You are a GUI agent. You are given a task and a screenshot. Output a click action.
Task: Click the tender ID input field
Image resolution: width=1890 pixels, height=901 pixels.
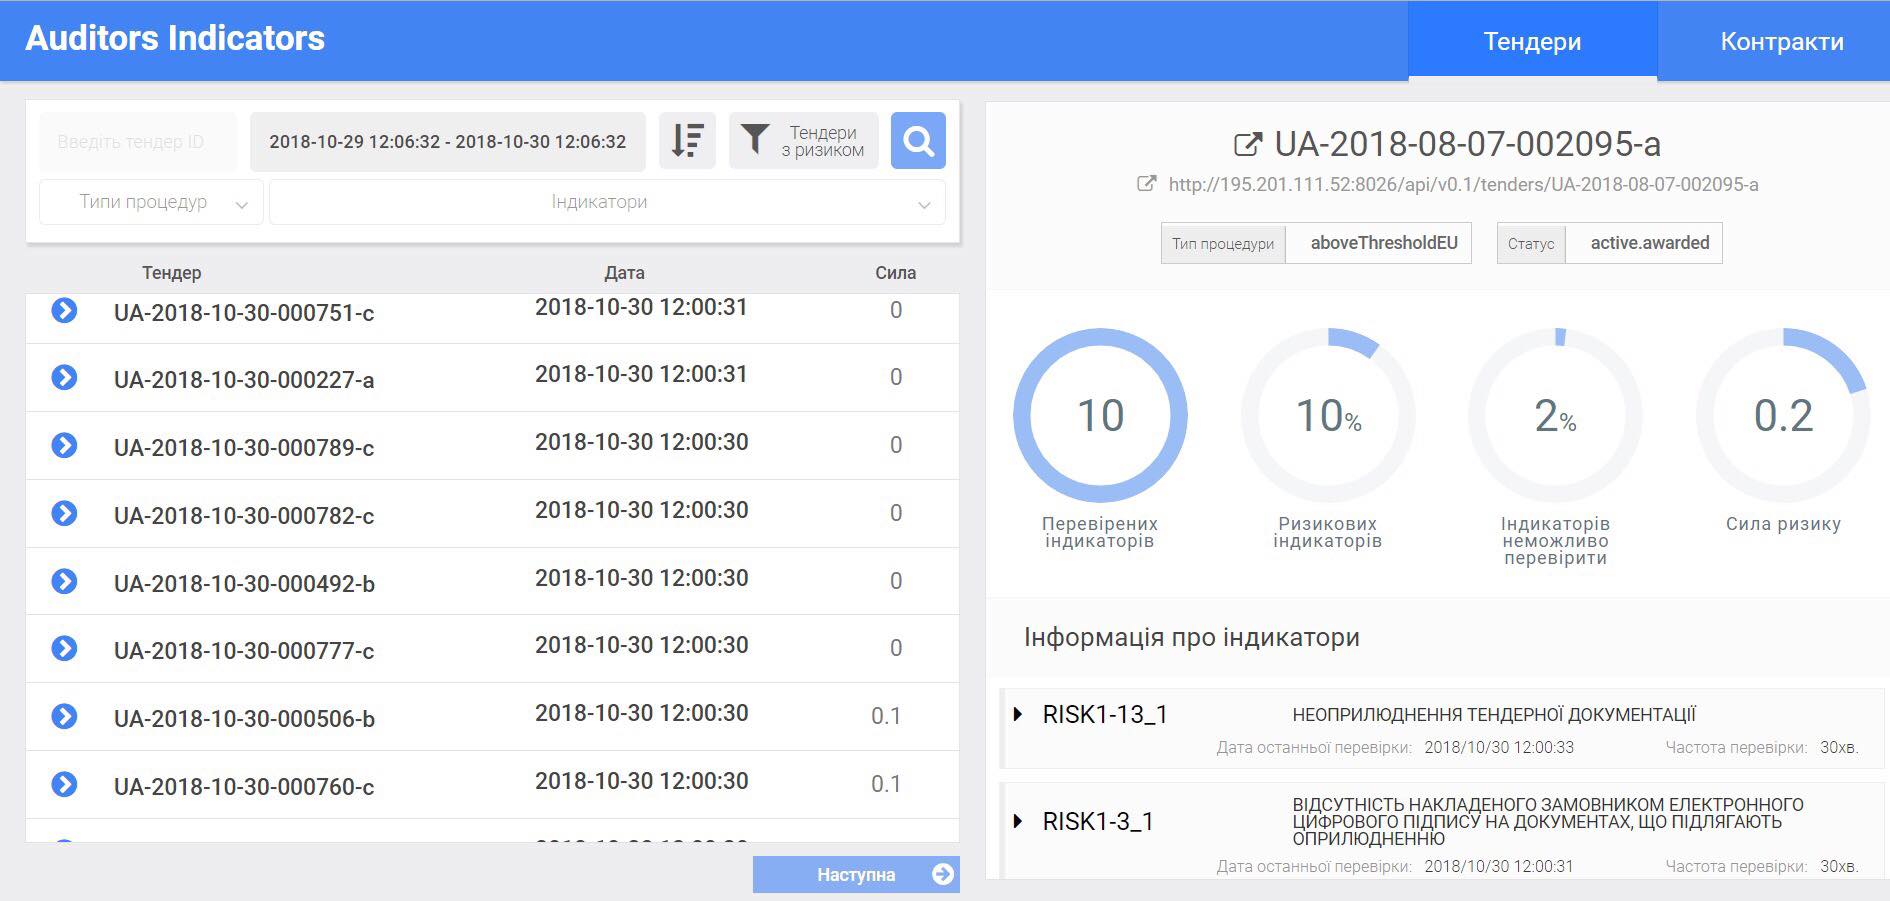tap(137, 142)
